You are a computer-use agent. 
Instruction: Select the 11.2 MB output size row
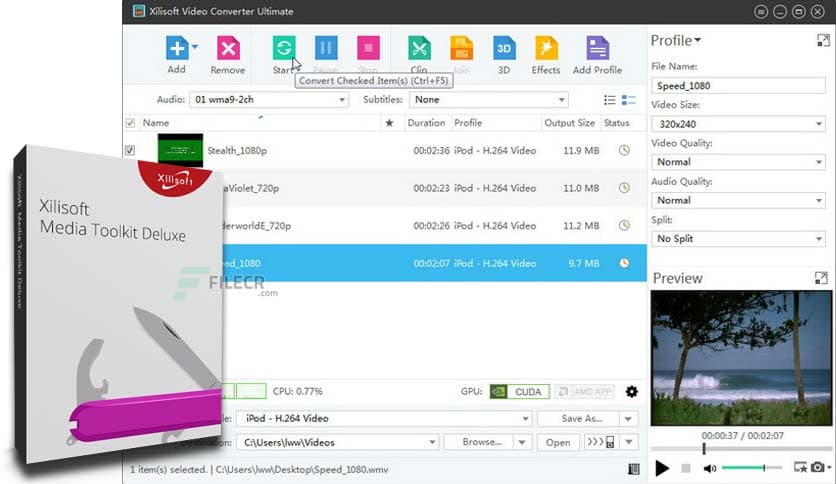point(435,225)
